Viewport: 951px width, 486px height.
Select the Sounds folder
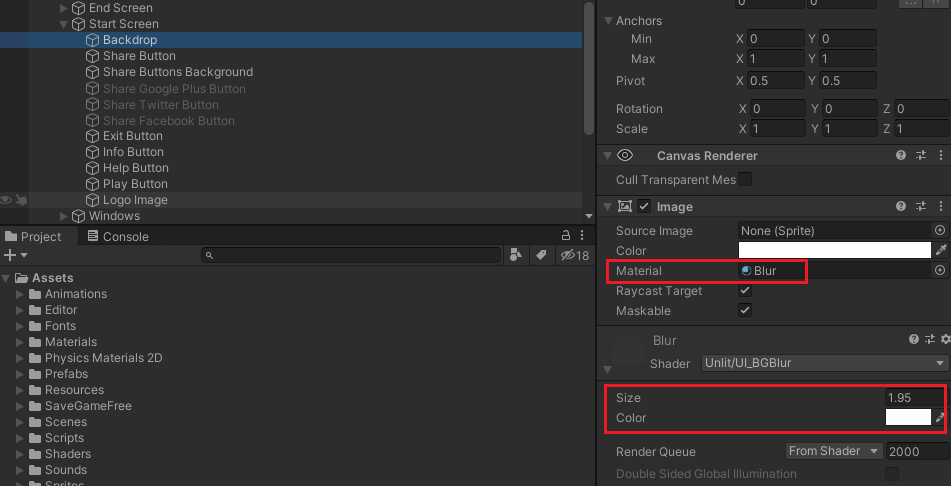tap(66, 470)
